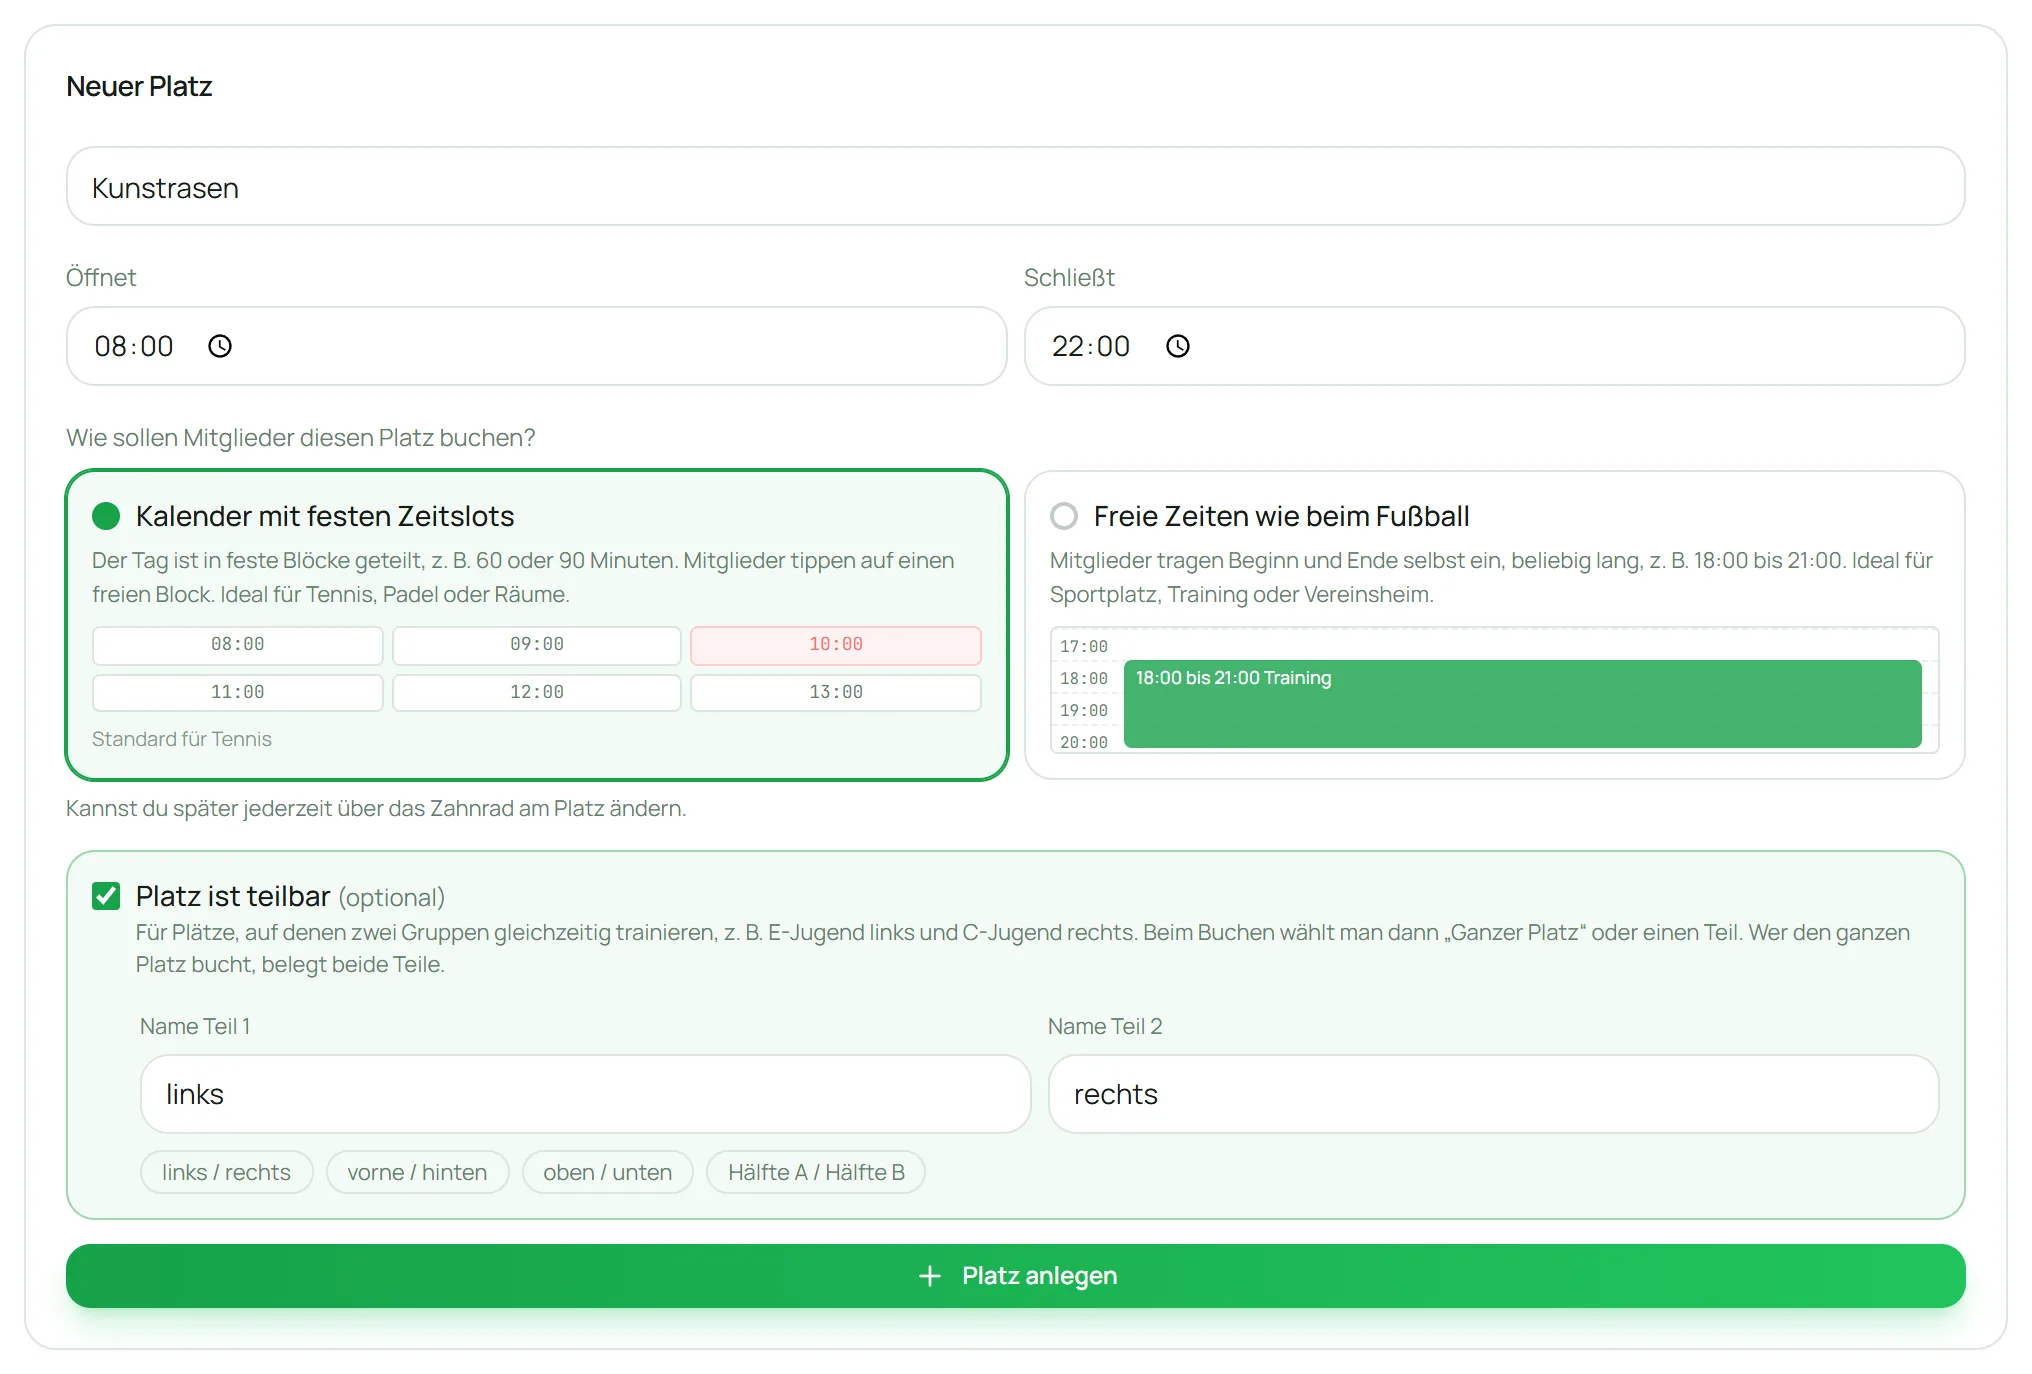Viewport: 2032px width, 1374px height.
Task: Click the Neuer Platz heading
Action: (139, 86)
